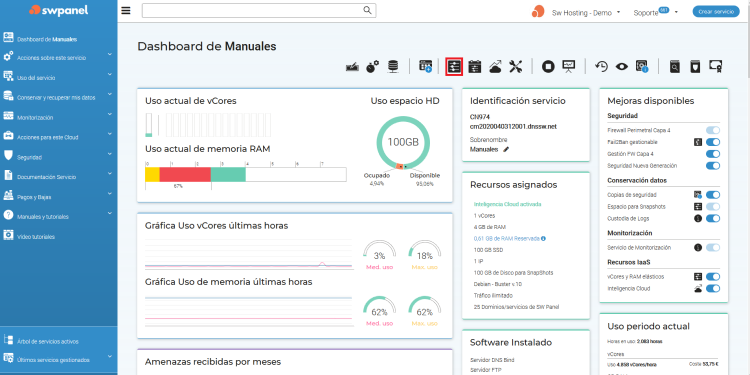This screenshot has height=375, width=750.
Task: Click the Fail2Ban gestionable settings icon
Action: pos(698,142)
